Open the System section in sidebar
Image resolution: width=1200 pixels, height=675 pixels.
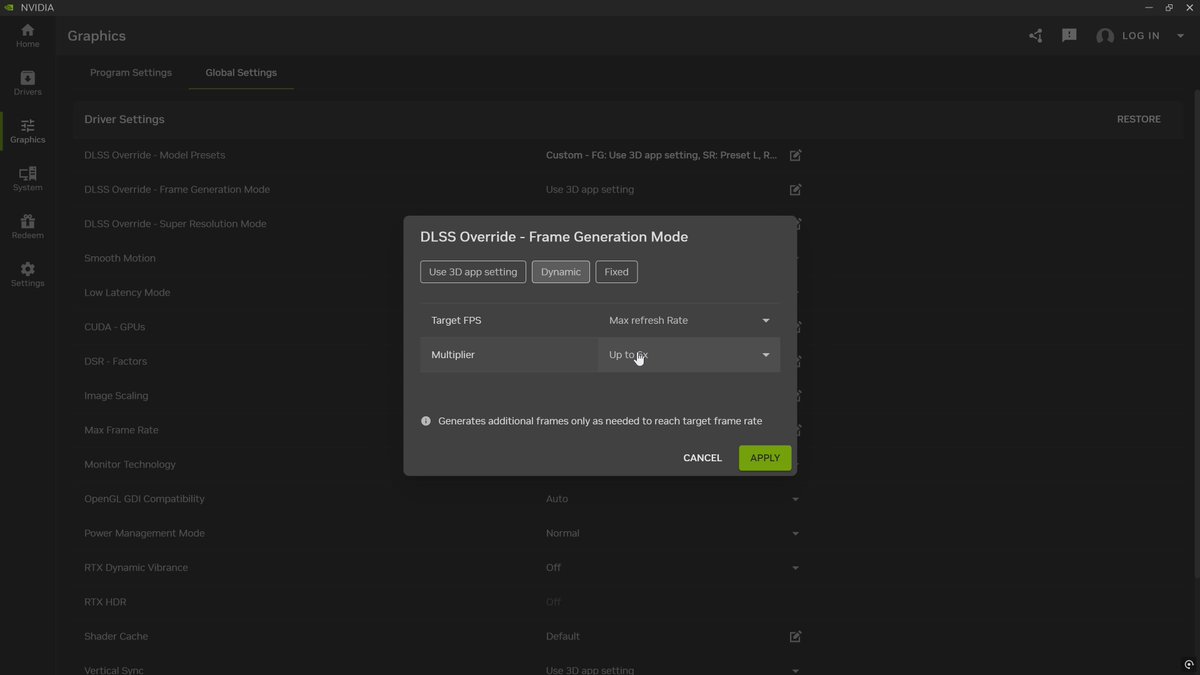click(27, 180)
